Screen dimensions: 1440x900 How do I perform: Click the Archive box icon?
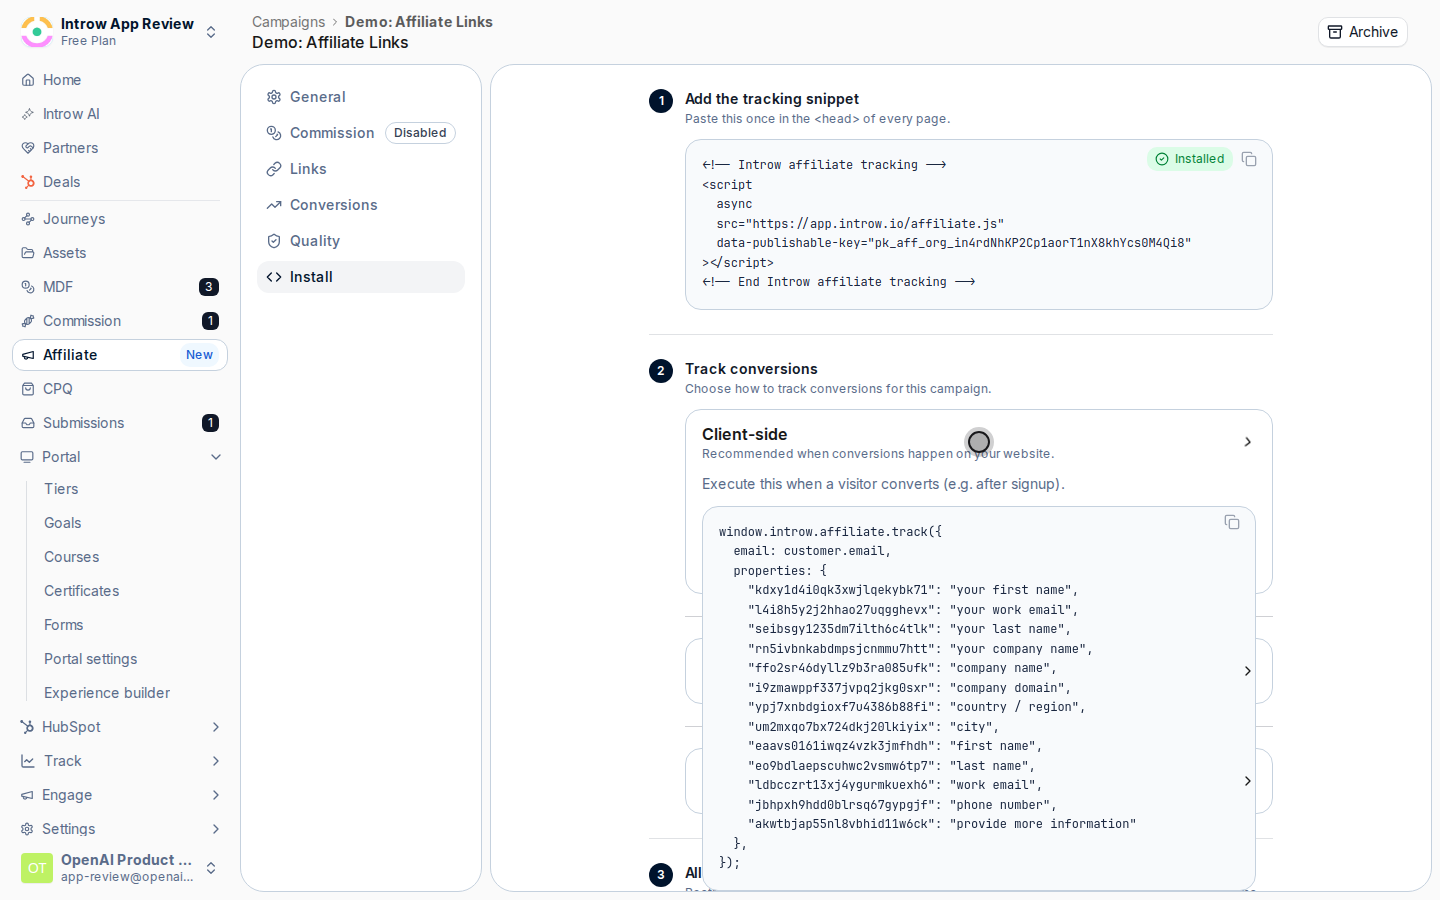1335,32
